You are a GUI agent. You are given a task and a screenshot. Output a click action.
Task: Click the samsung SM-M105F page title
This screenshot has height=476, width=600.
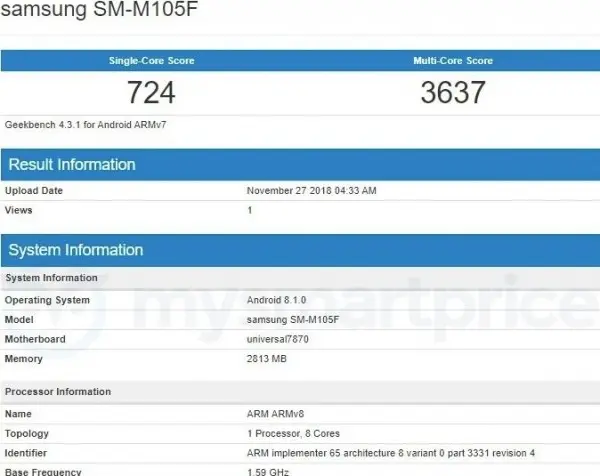click(x=99, y=8)
